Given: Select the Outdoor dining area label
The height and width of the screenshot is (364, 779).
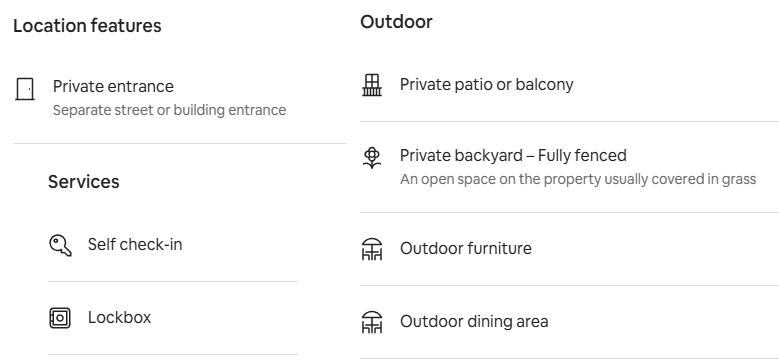Looking at the screenshot, I should pyautogui.click(x=474, y=321).
